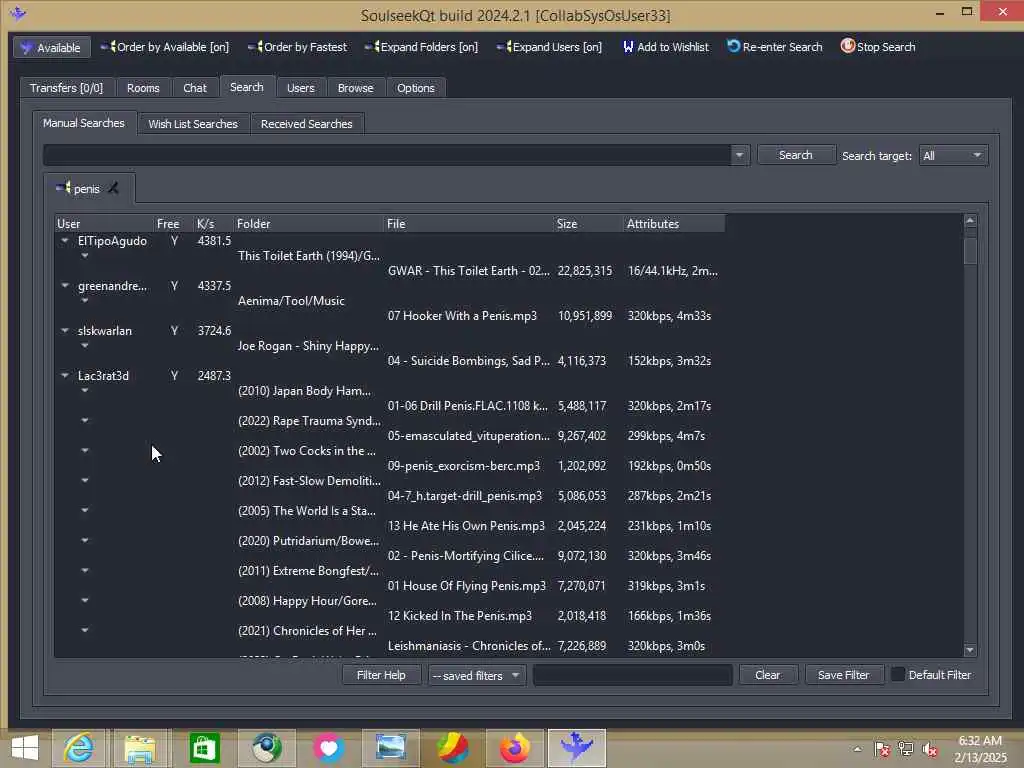This screenshot has height=768, width=1024.
Task: Collapse This Toilet Earth (1994) folder
Action: tap(85, 255)
